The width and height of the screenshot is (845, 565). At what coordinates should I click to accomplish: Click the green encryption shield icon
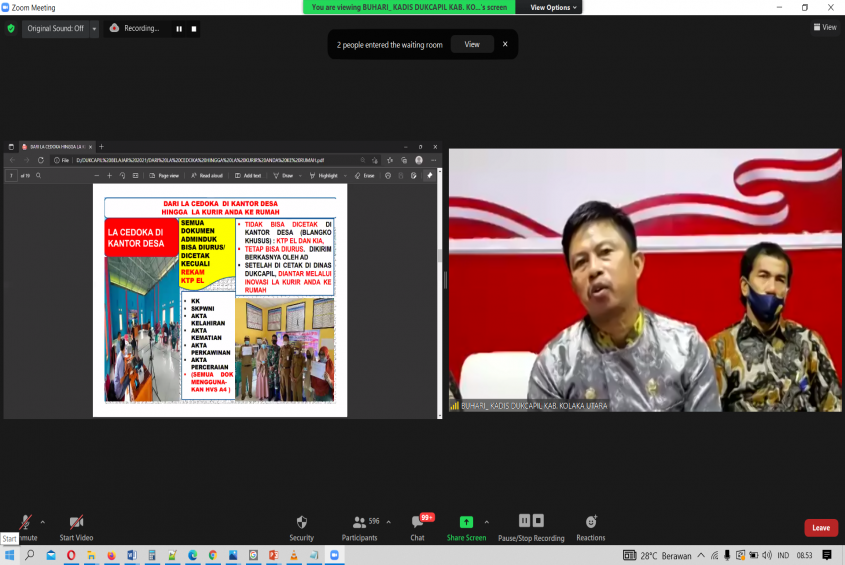tap(11, 28)
